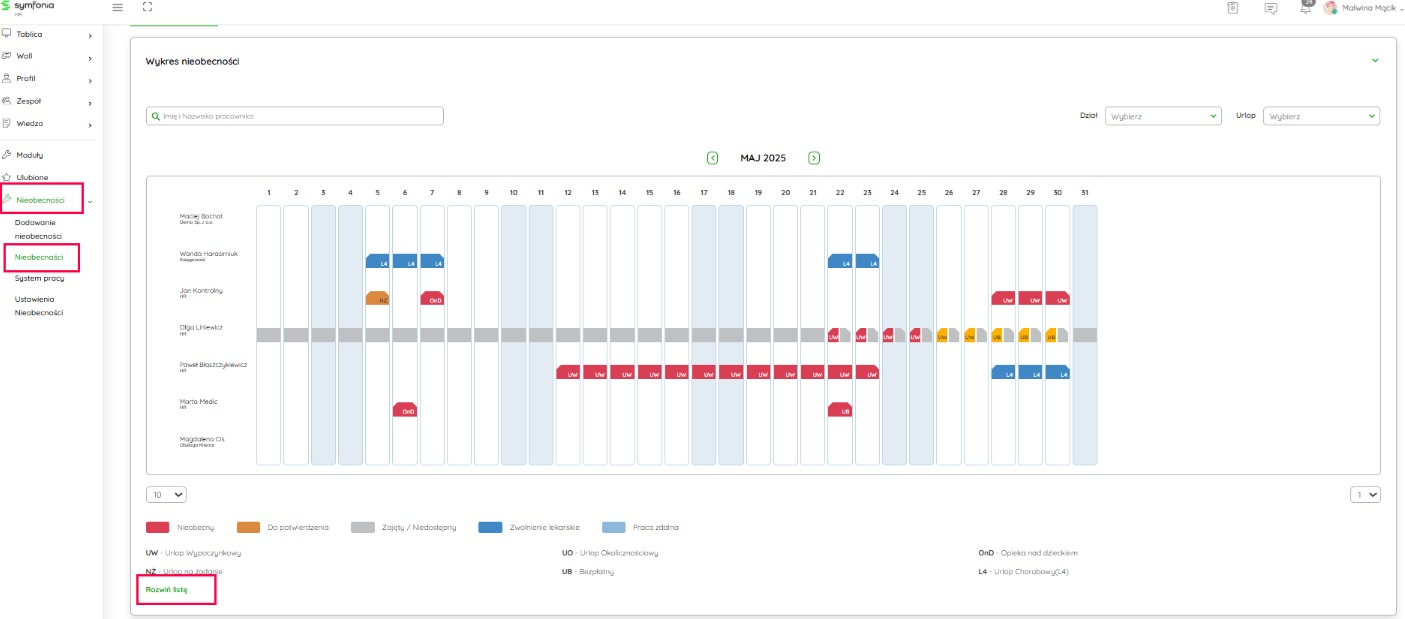Viewport: 1405px width, 619px height.
Task: Click the employee name search field
Action: tap(295, 116)
